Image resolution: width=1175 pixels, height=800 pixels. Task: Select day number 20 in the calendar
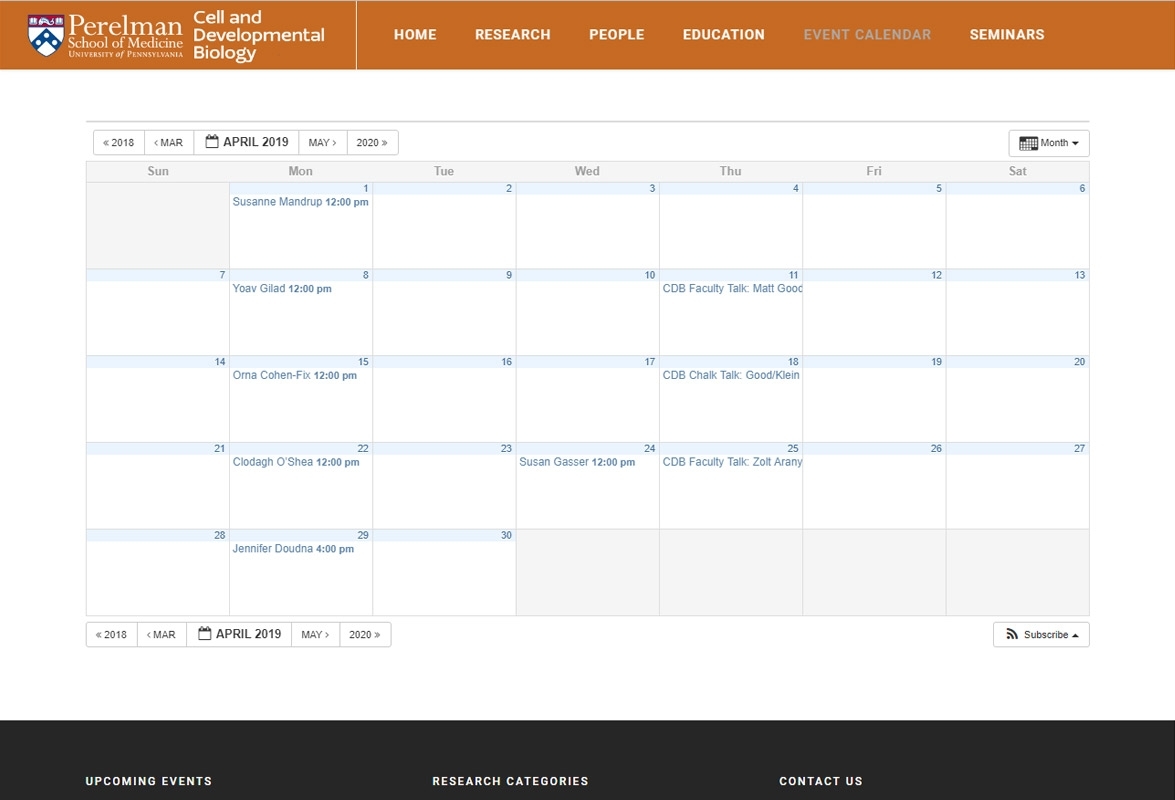1080,363
